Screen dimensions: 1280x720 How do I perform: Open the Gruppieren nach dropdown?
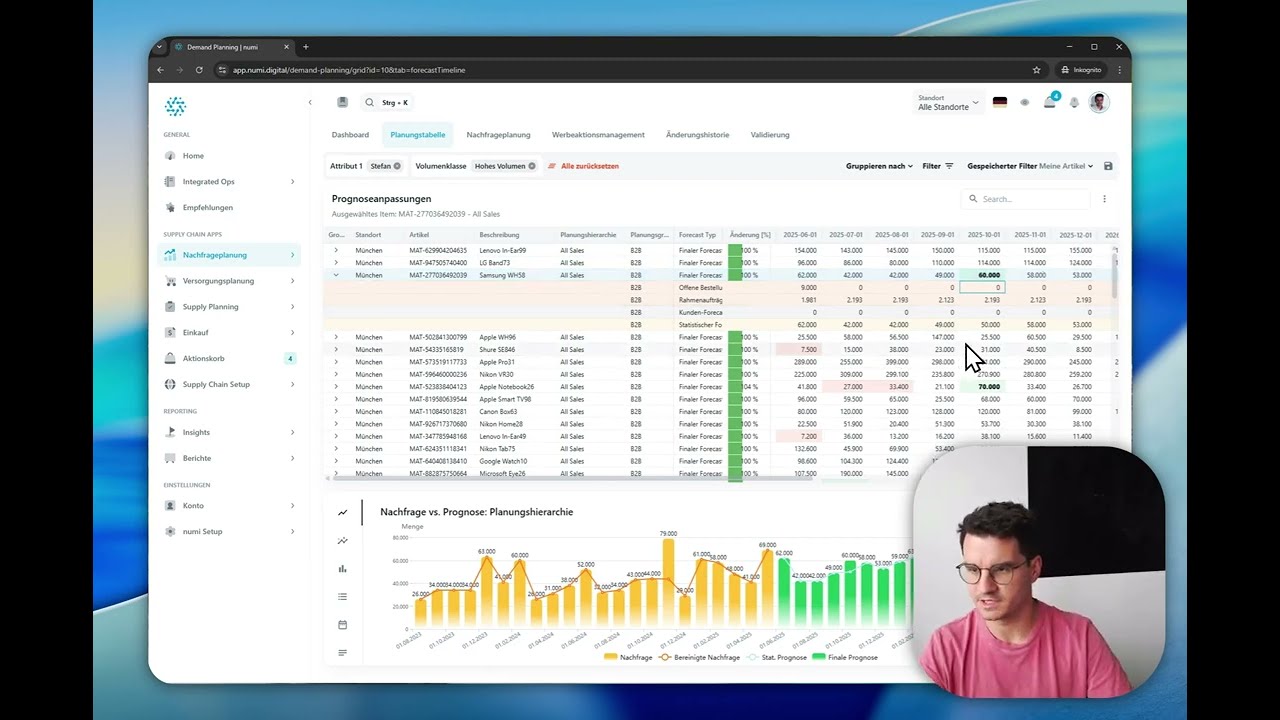tap(879, 166)
